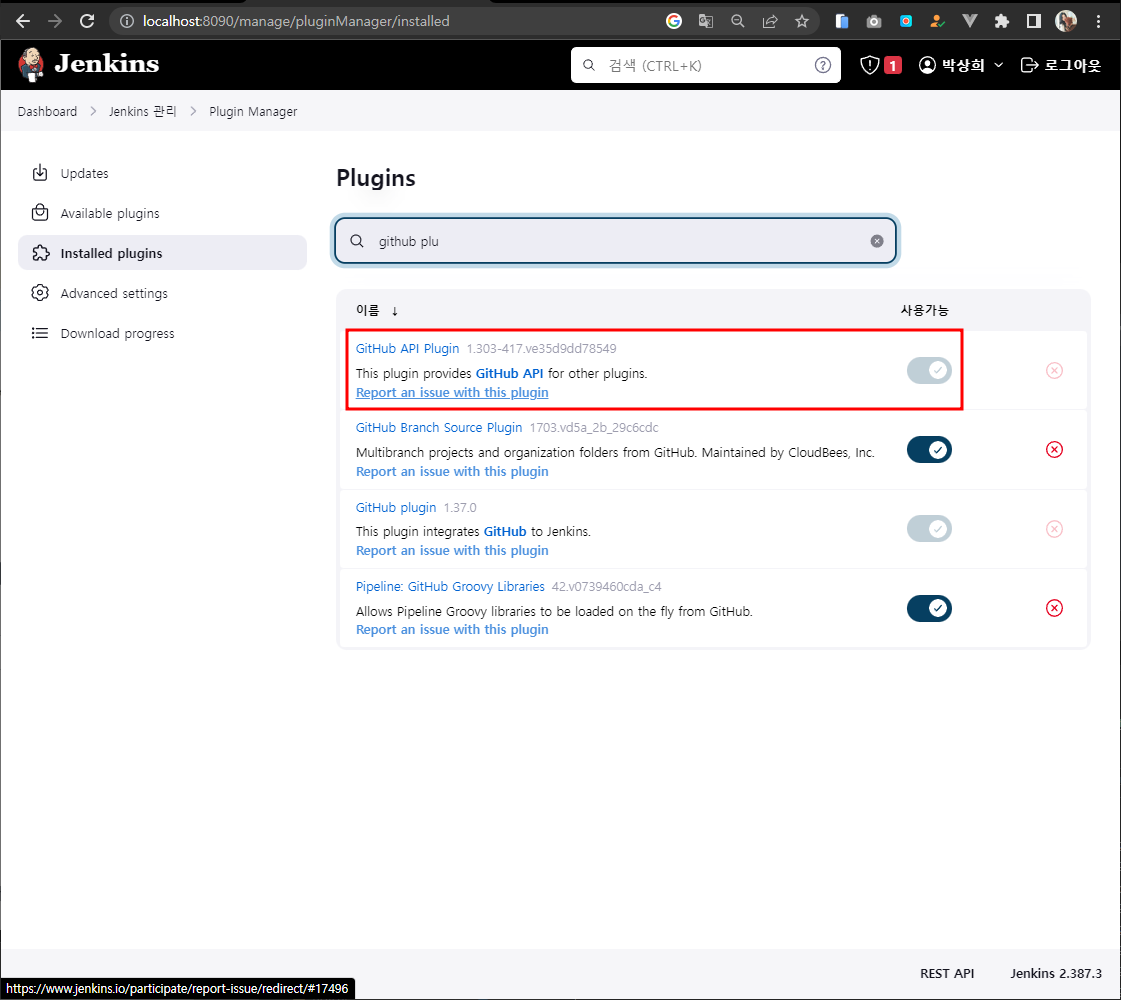Select Installed plugins in sidebar

click(x=162, y=253)
